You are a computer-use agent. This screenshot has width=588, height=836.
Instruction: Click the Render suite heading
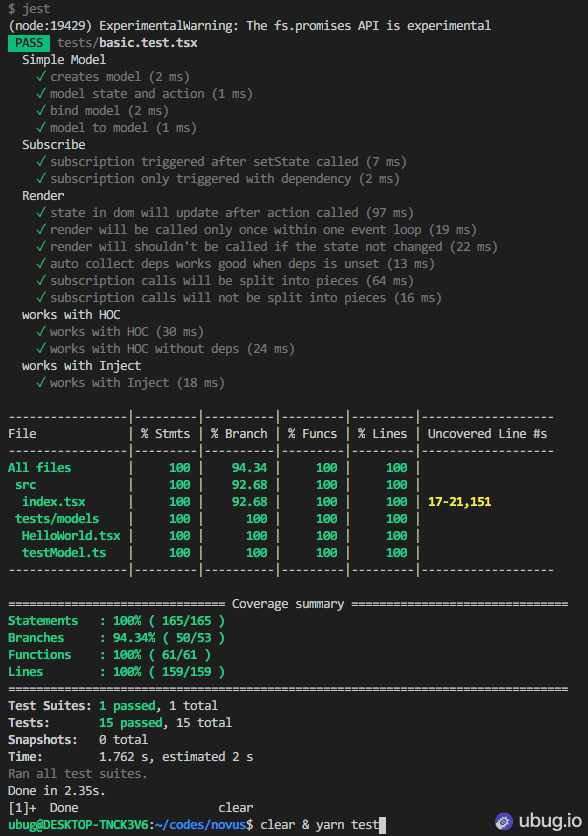click(43, 196)
